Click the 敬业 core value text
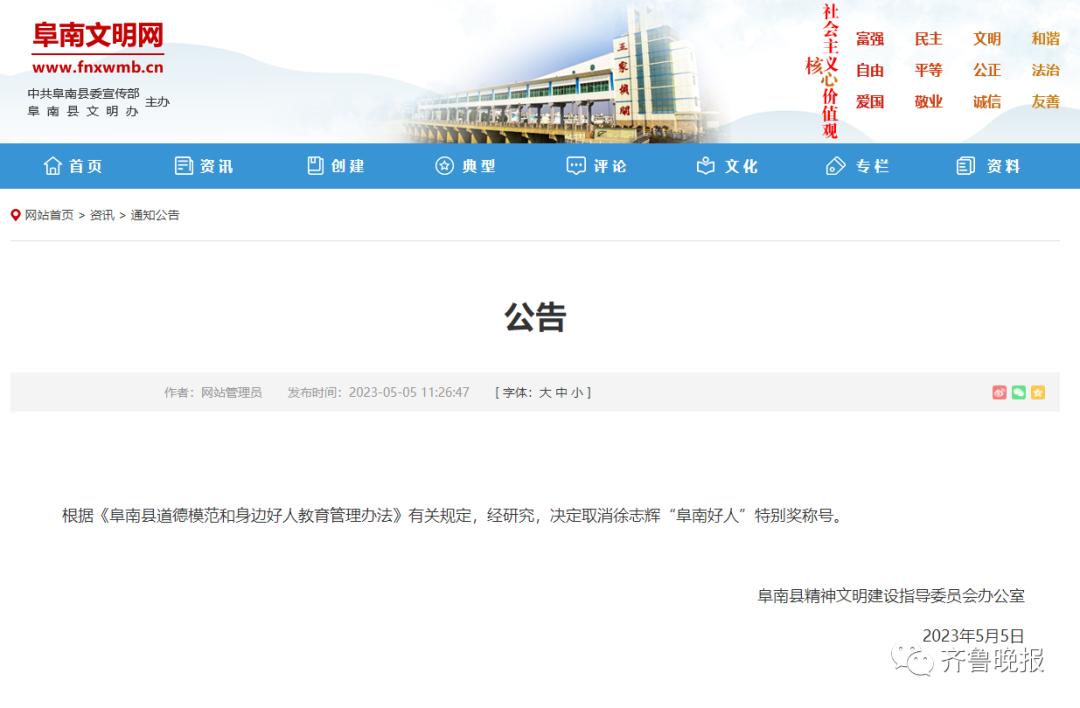This screenshot has width=1080, height=708. 928,102
